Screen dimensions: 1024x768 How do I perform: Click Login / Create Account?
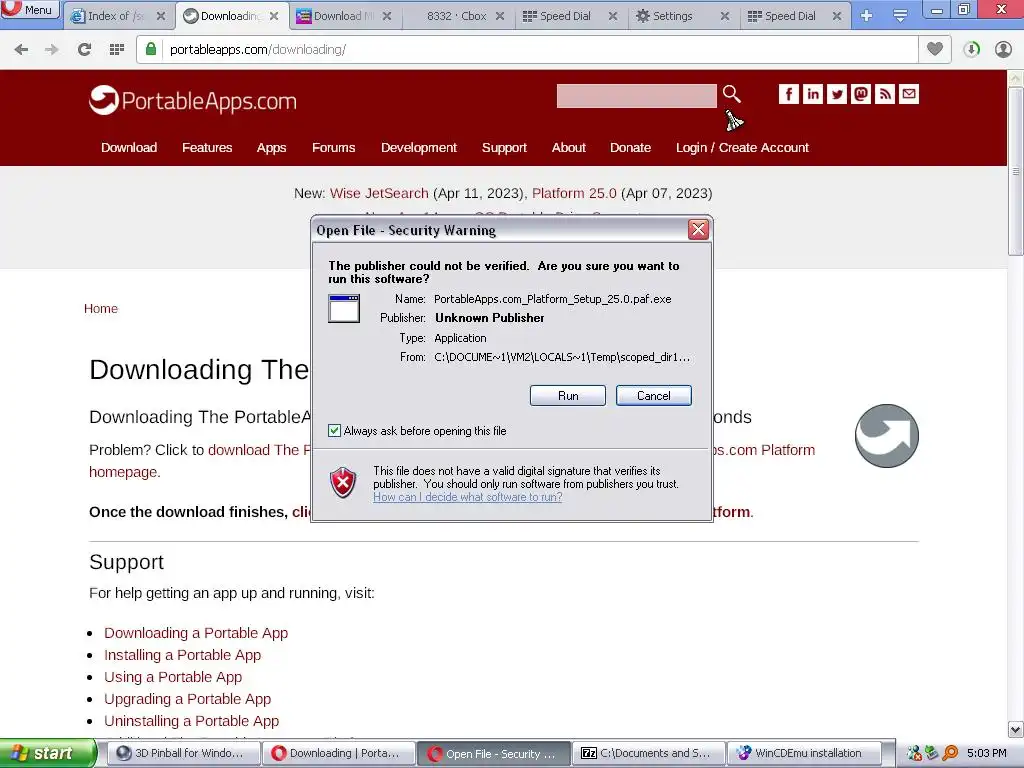[x=742, y=148]
